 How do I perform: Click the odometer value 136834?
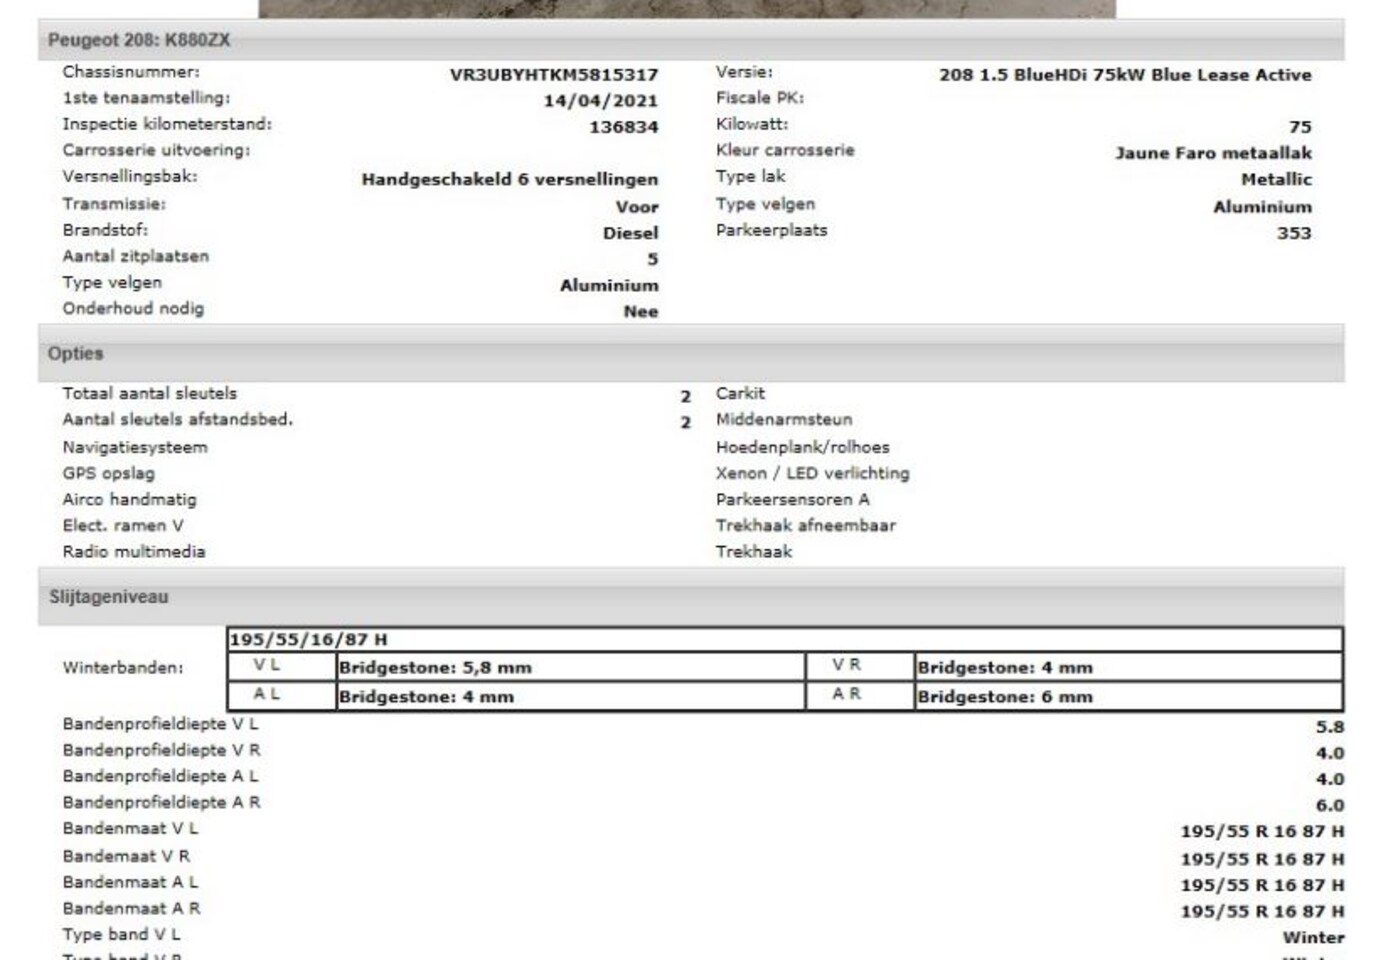click(623, 127)
